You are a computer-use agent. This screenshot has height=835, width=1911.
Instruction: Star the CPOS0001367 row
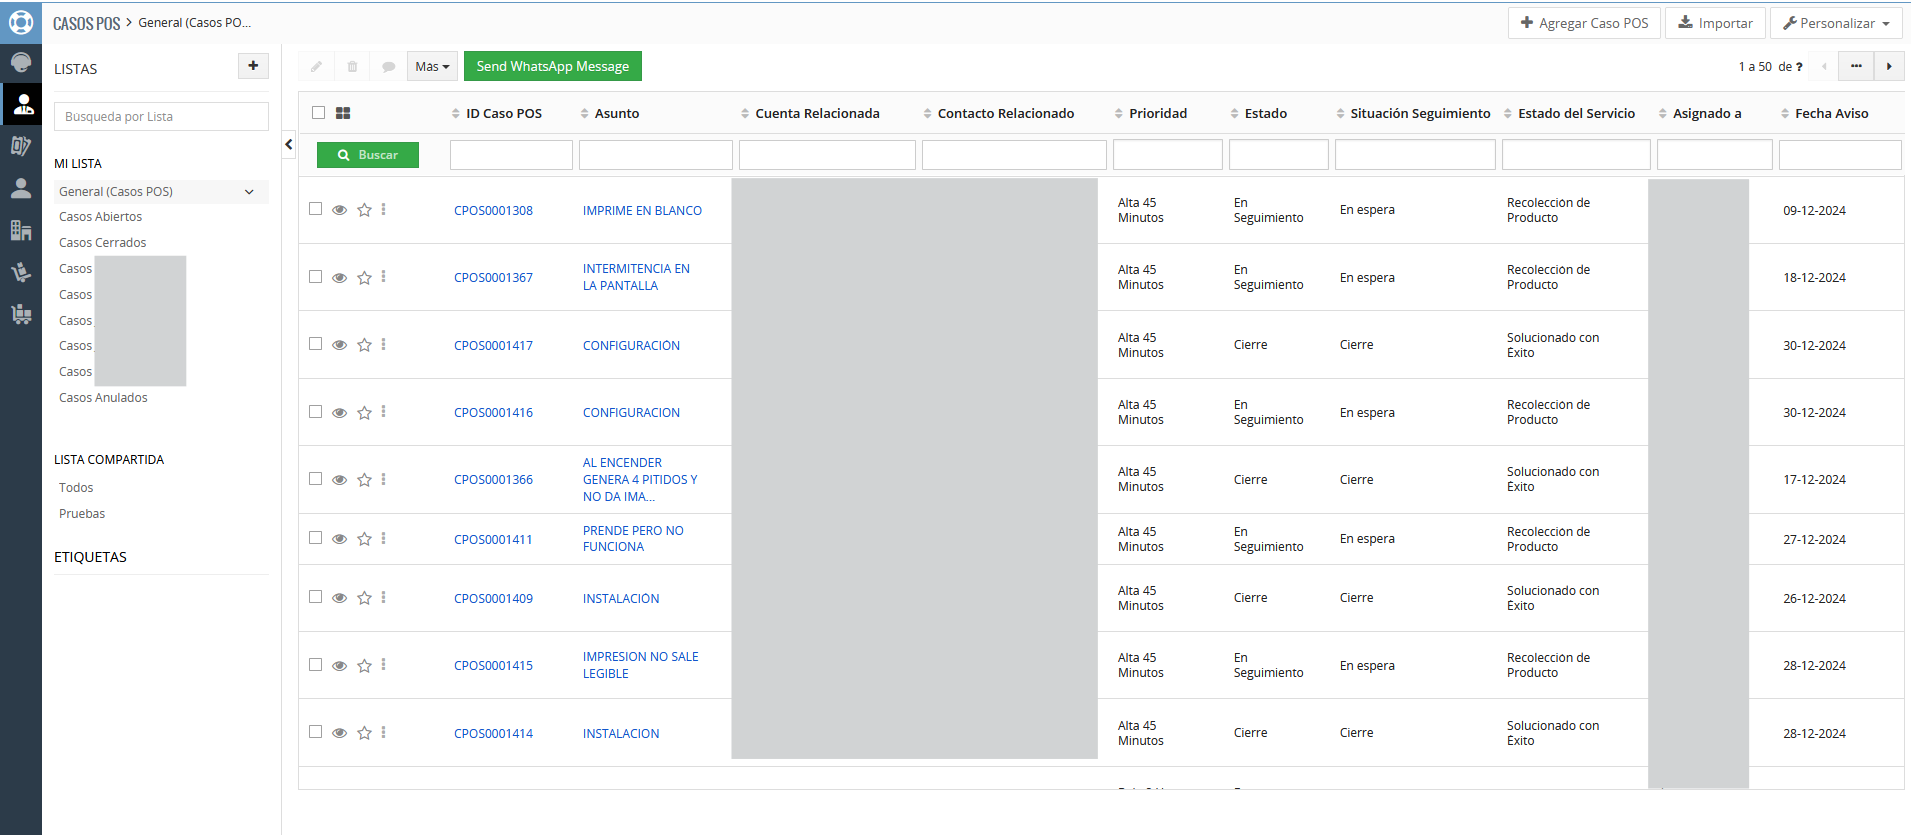(x=364, y=278)
